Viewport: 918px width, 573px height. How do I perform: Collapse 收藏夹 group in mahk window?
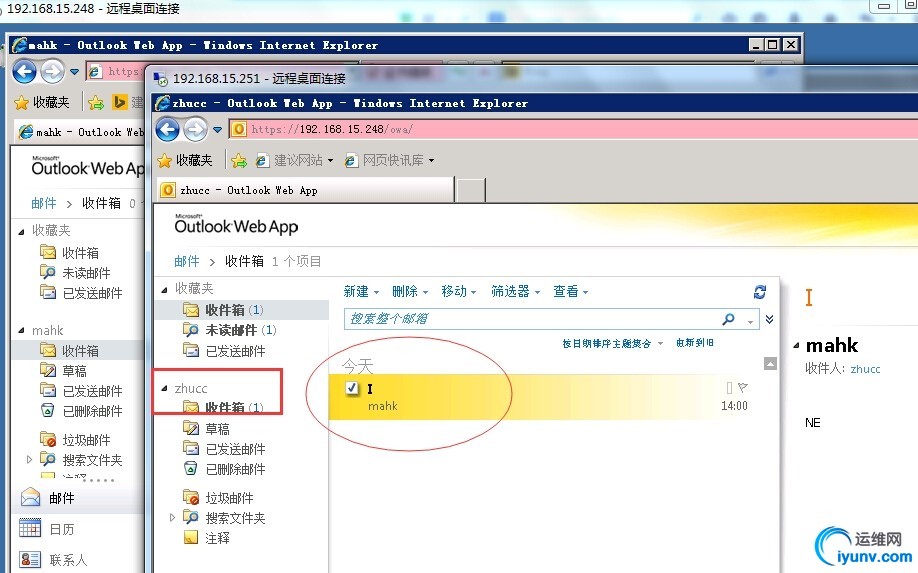click(x=22, y=231)
